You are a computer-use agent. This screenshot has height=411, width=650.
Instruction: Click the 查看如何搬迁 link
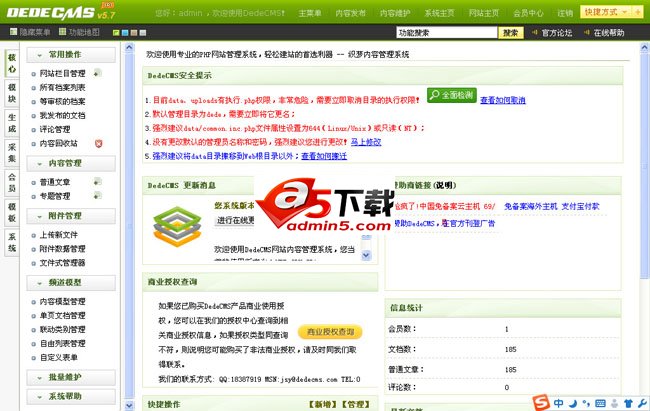[324, 156]
